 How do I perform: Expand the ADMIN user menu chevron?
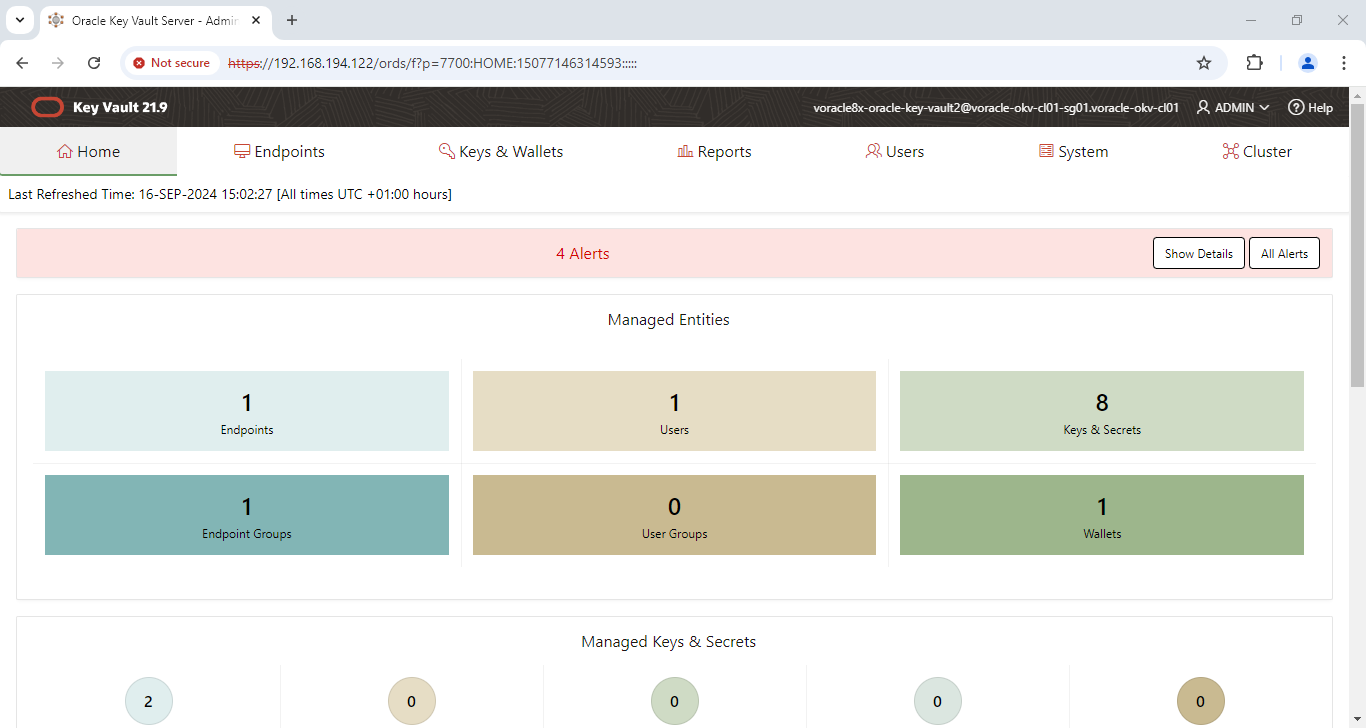1264,107
